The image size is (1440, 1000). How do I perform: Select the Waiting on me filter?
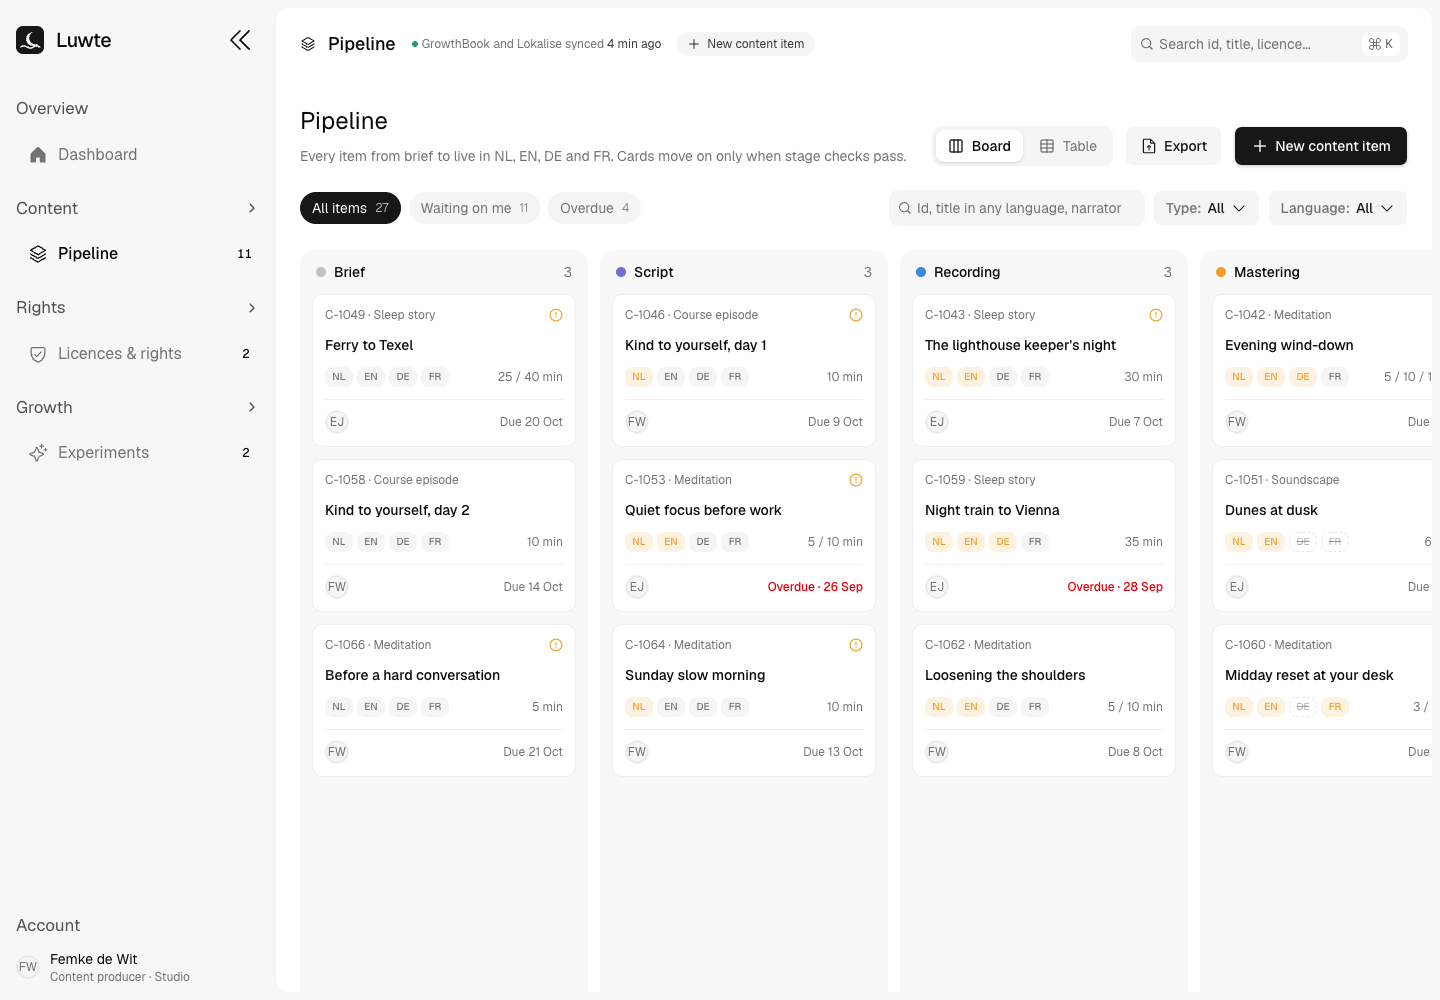(474, 208)
